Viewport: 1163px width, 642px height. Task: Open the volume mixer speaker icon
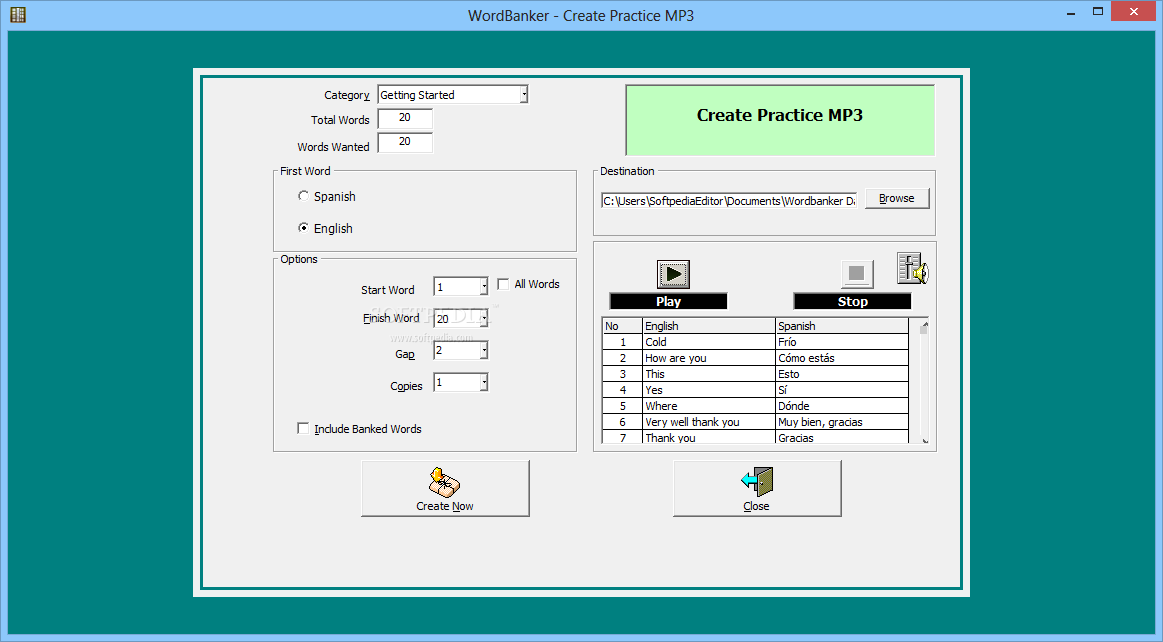pyautogui.click(x=912, y=268)
